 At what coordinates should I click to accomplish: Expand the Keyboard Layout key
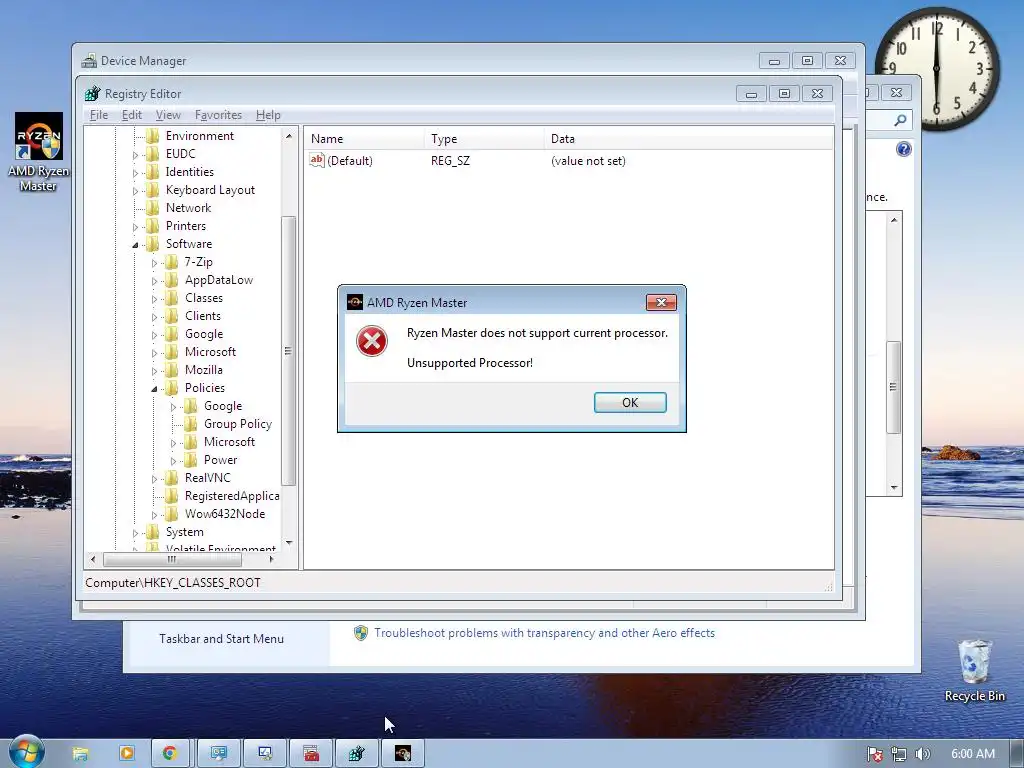[x=135, y=191]
